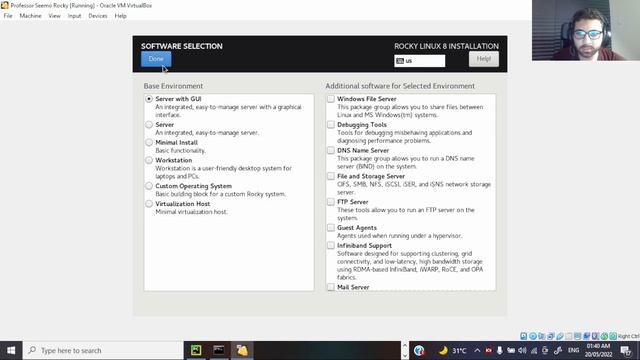The width and height of the screenshot is (640, 360).
Task: Click the microphone tray icon
Action: pos(500,351)
